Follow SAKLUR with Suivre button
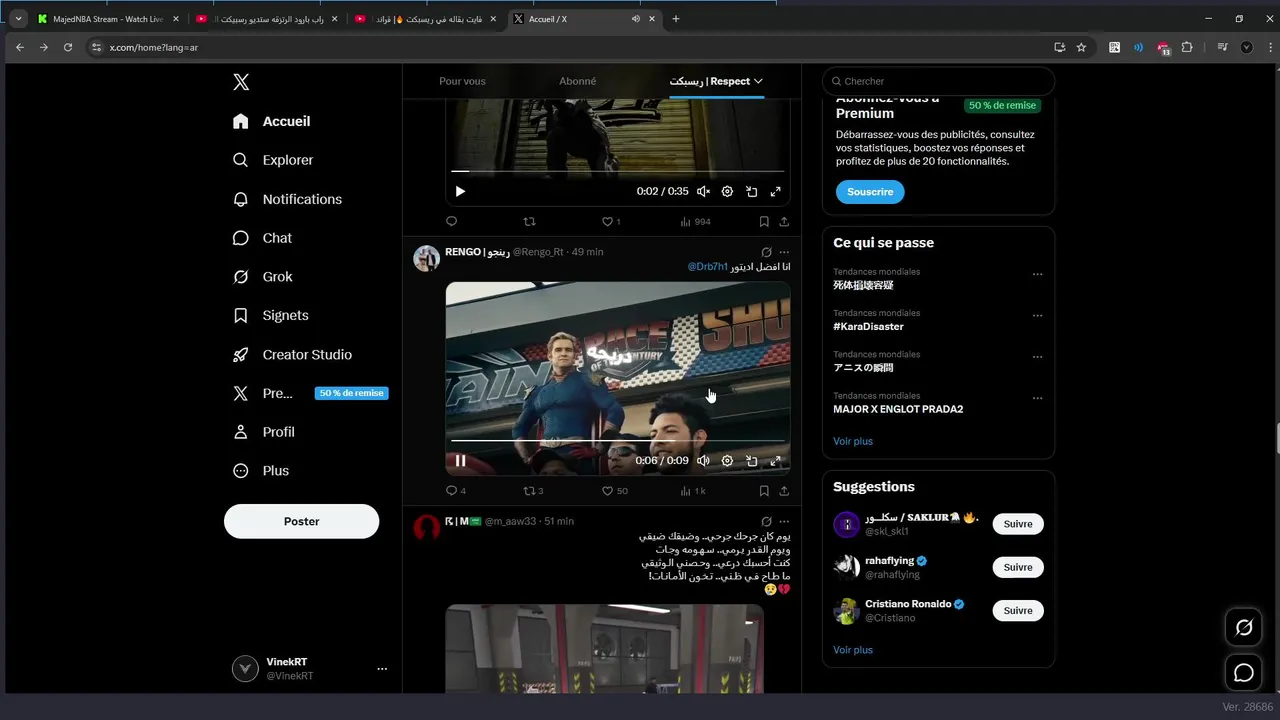Screen dimensions: 1280x720 [1018, 524]
